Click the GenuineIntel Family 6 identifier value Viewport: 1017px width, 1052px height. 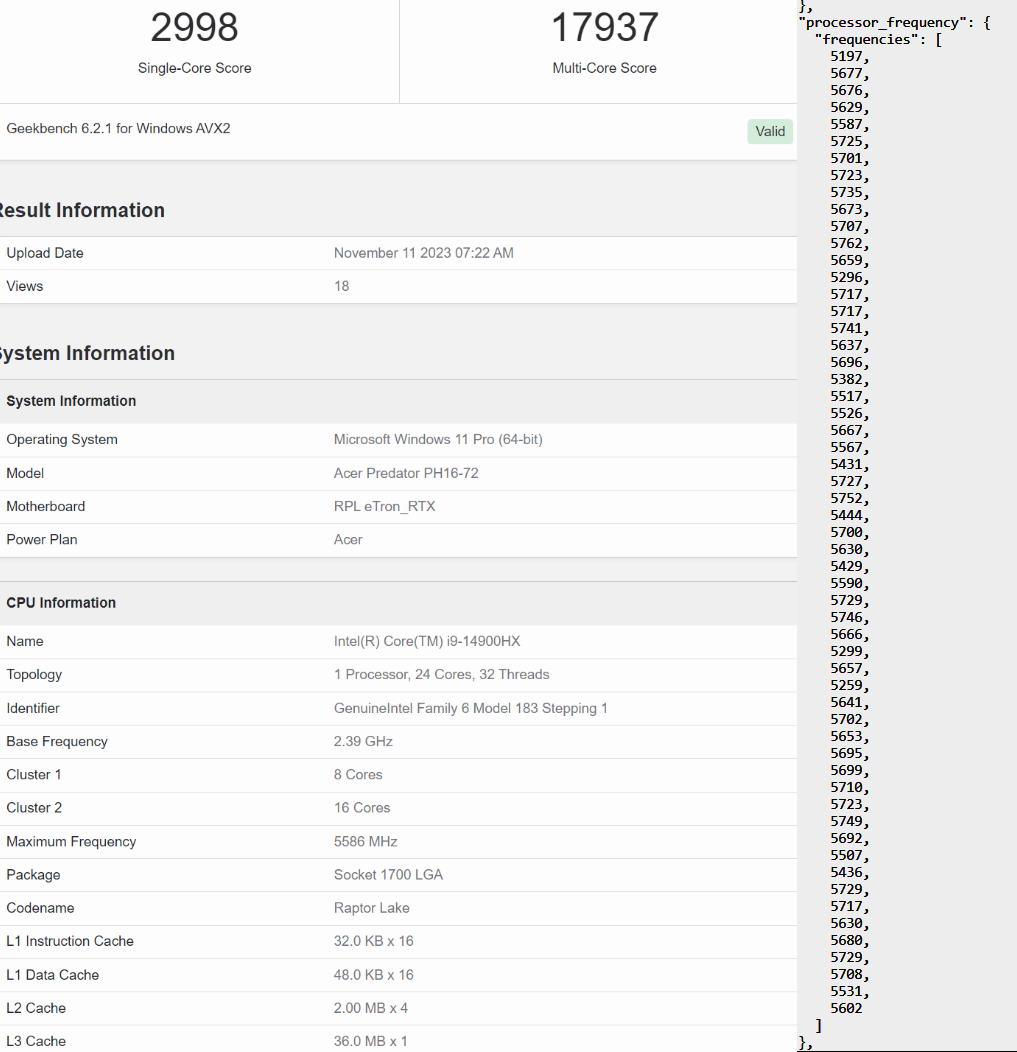(470, 708)
